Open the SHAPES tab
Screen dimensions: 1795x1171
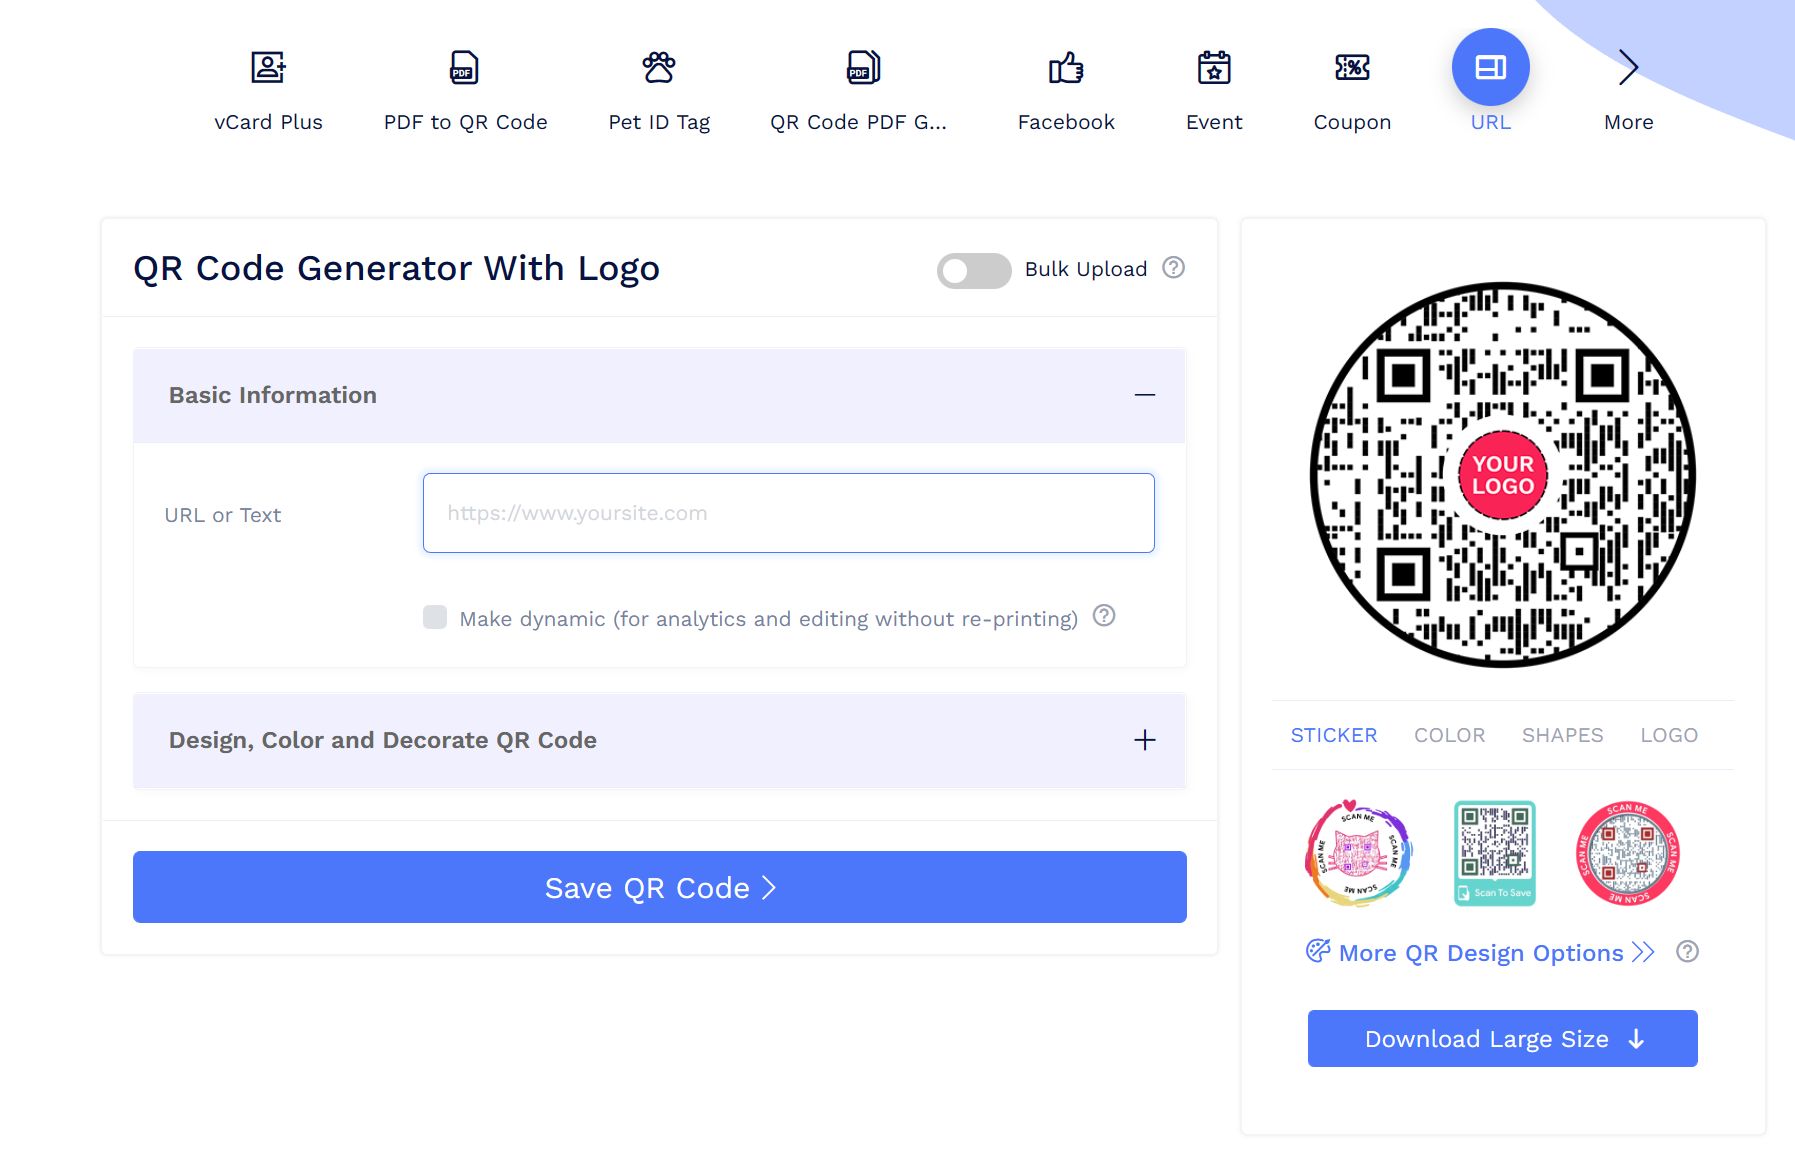point(1562,735)
